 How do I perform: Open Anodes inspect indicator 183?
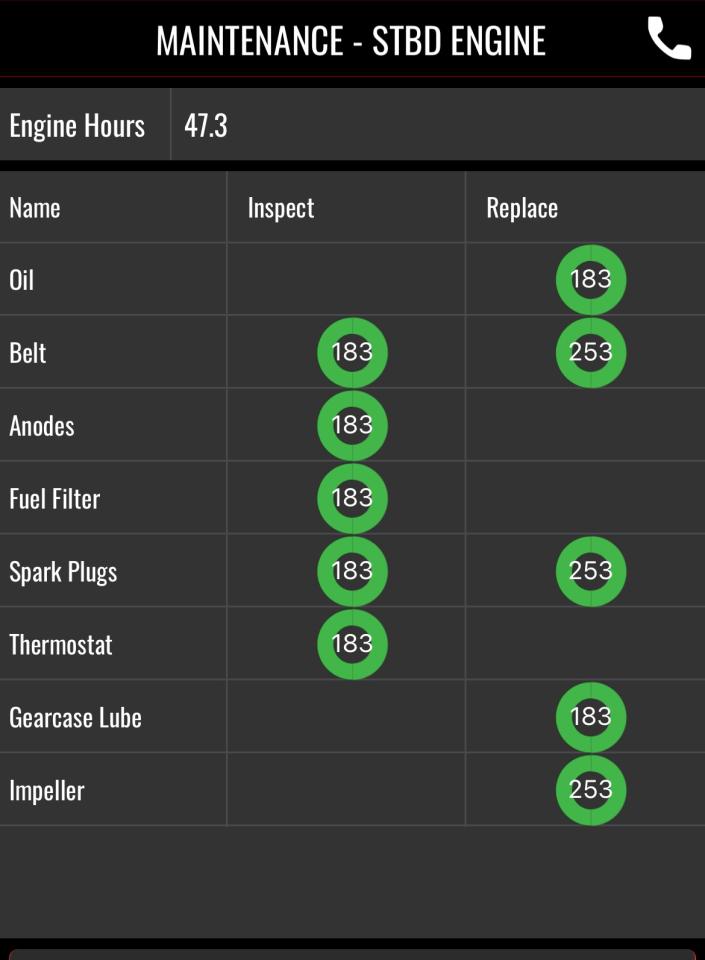click(352, 426)
